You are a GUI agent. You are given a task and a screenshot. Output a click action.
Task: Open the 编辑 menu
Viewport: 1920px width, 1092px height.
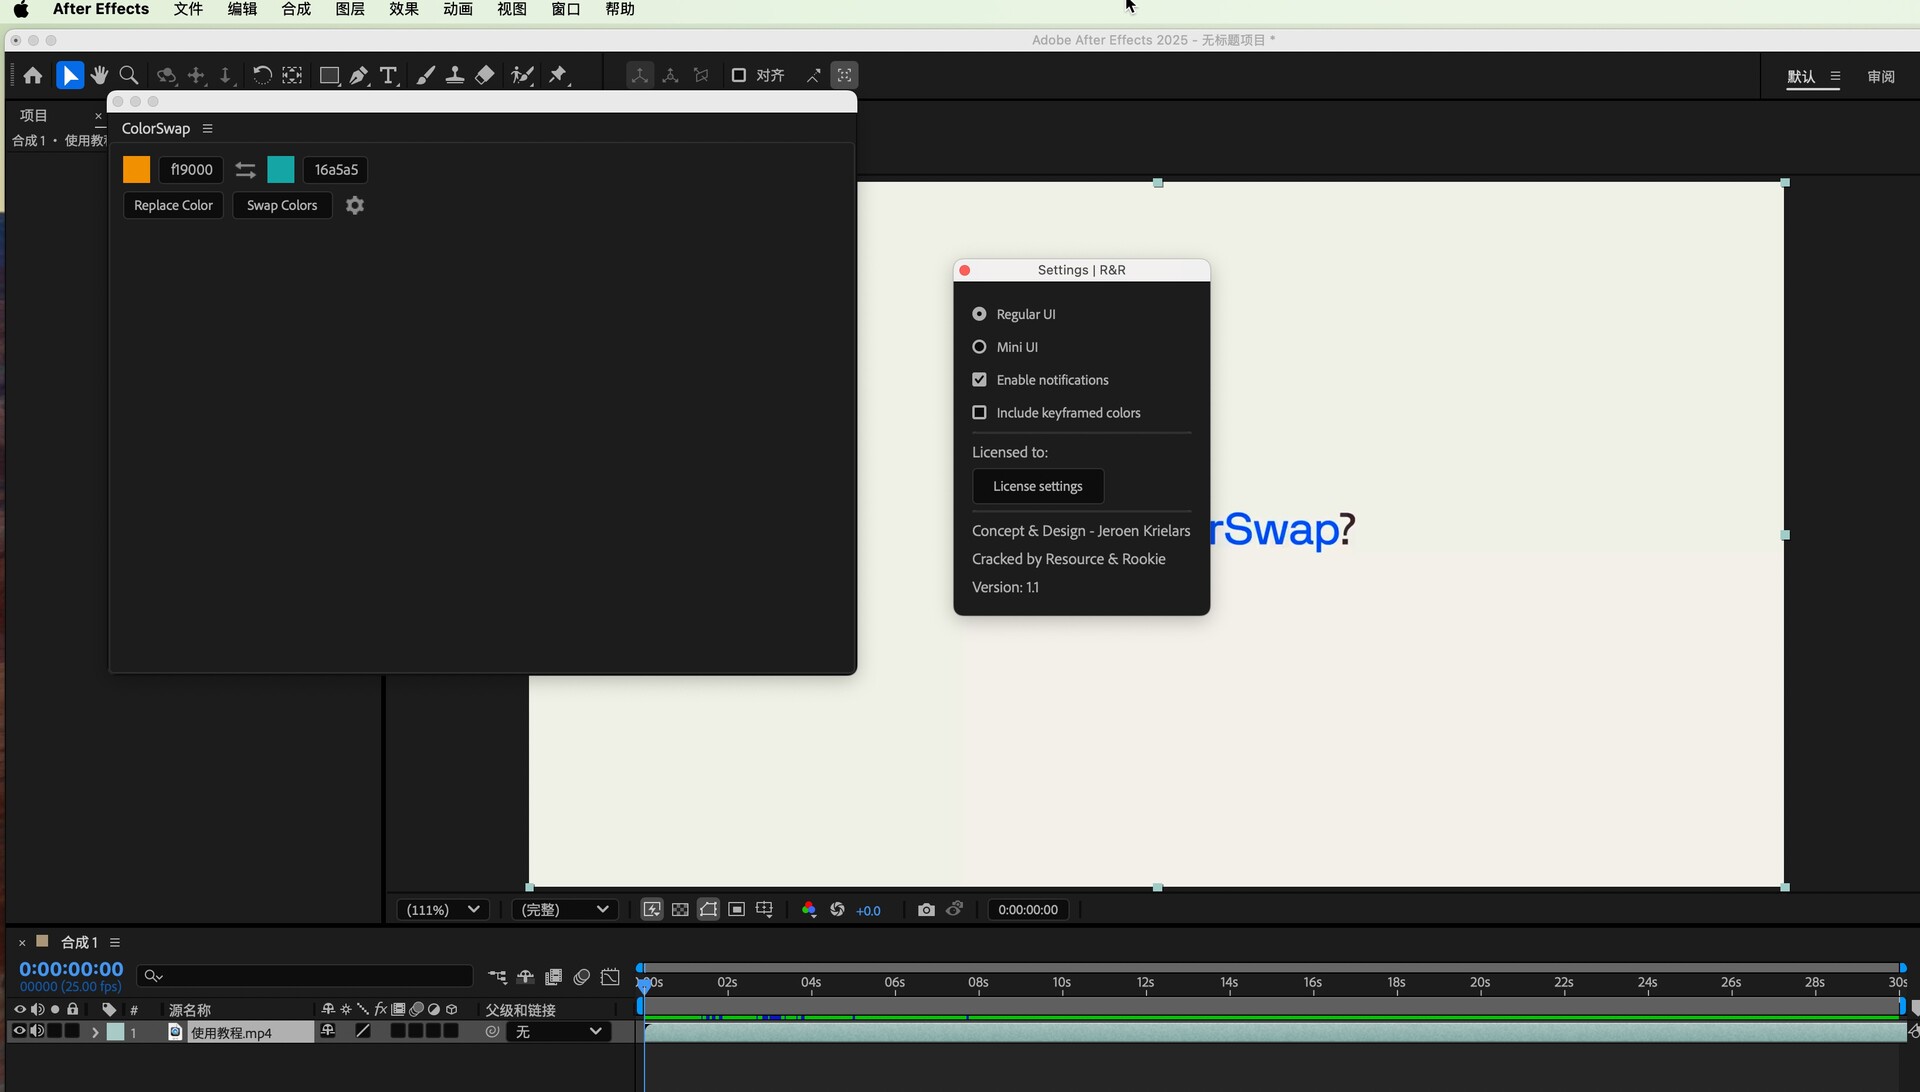tap(242, 9)
